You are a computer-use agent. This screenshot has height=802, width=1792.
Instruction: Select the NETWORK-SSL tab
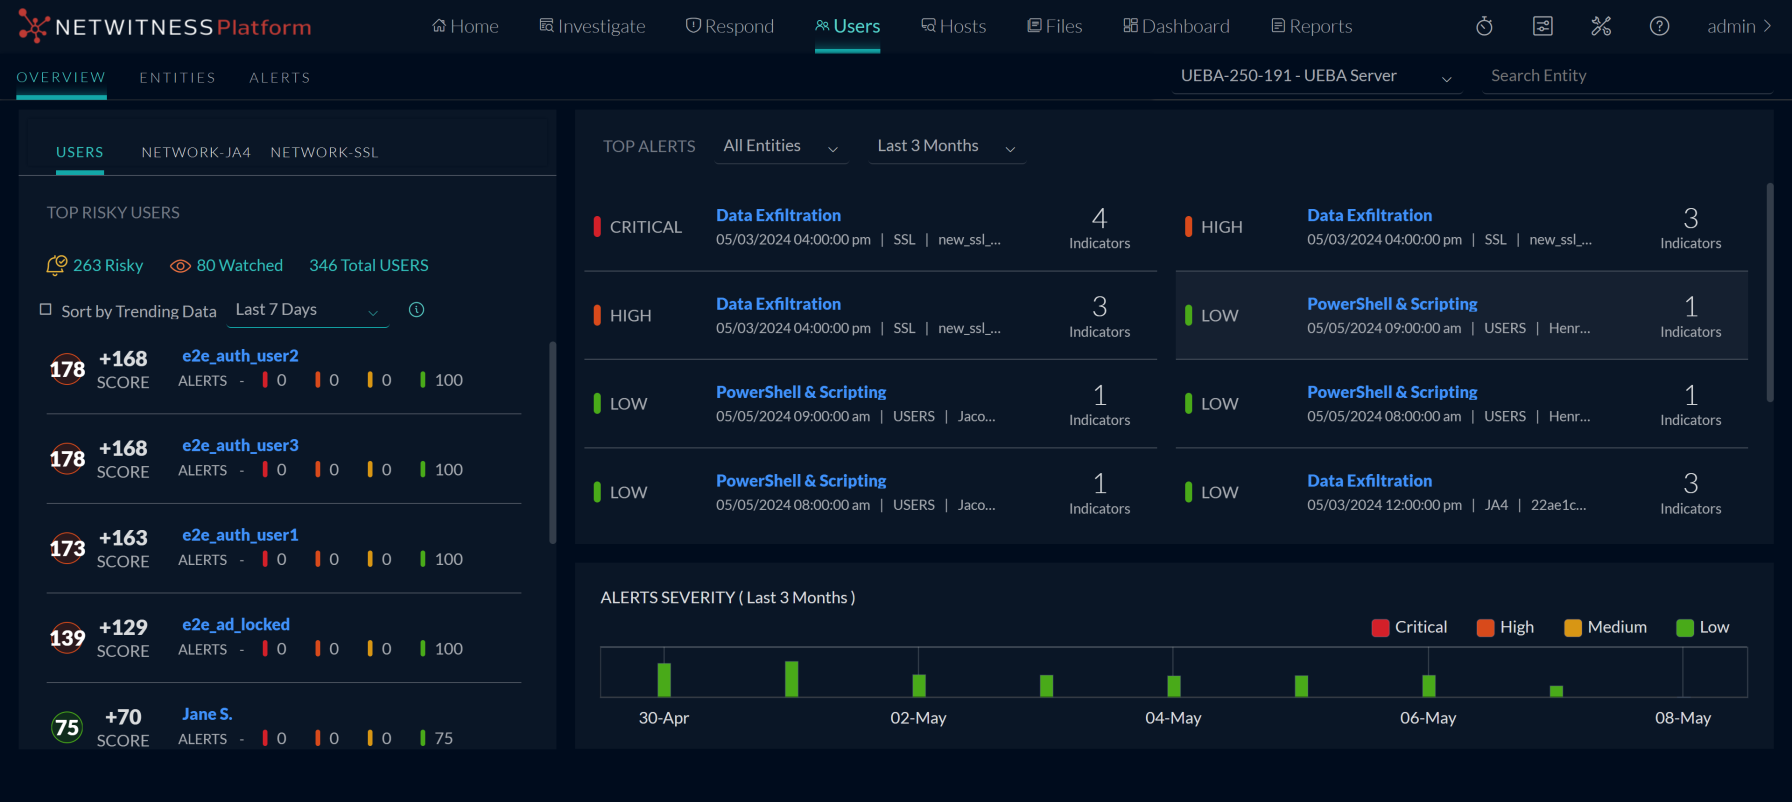(x=324, y=152)
